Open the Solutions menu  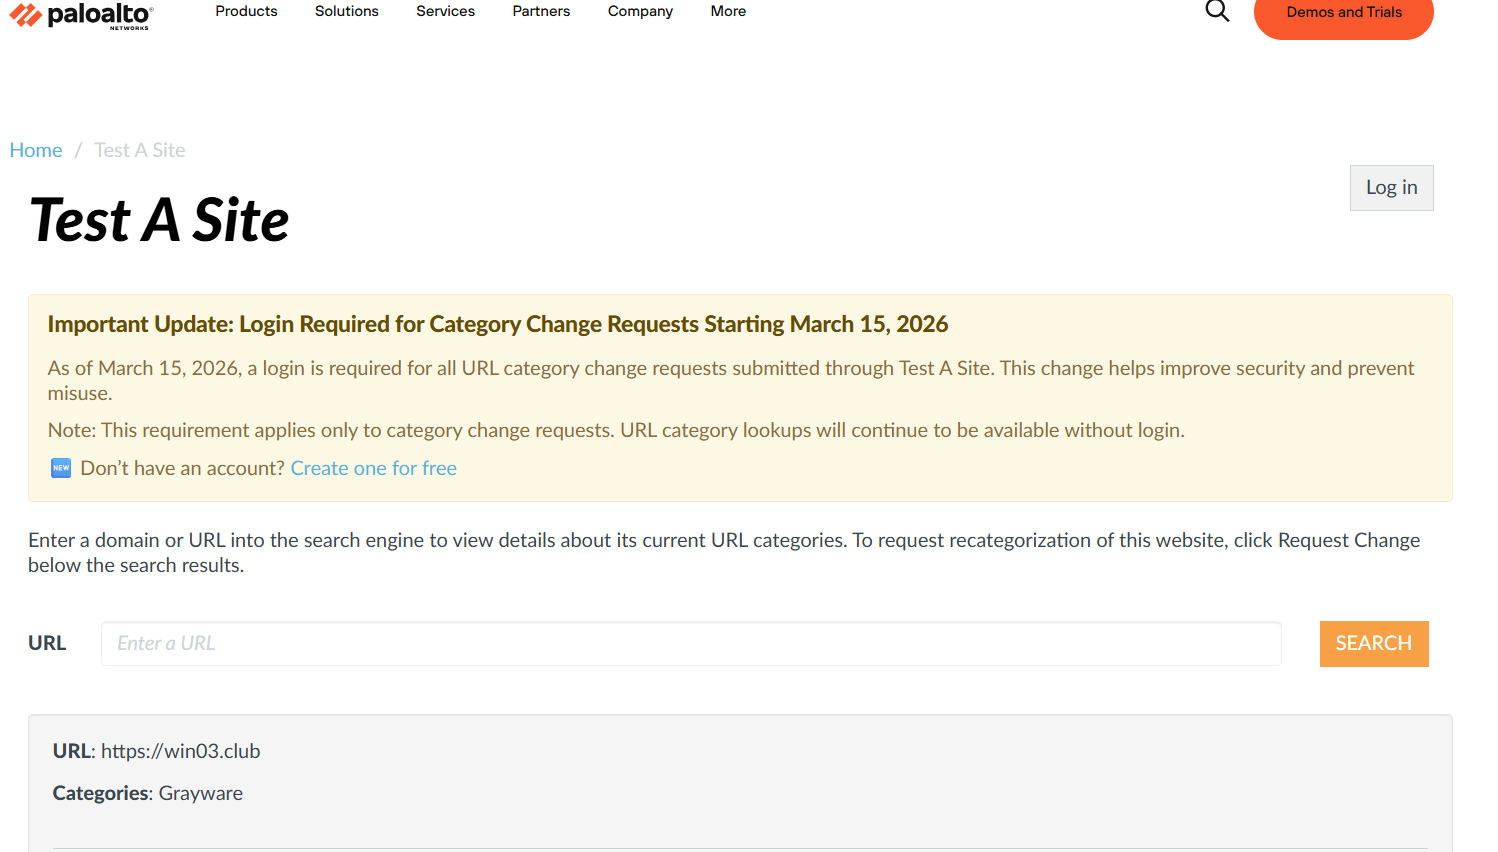coord(347,11)
